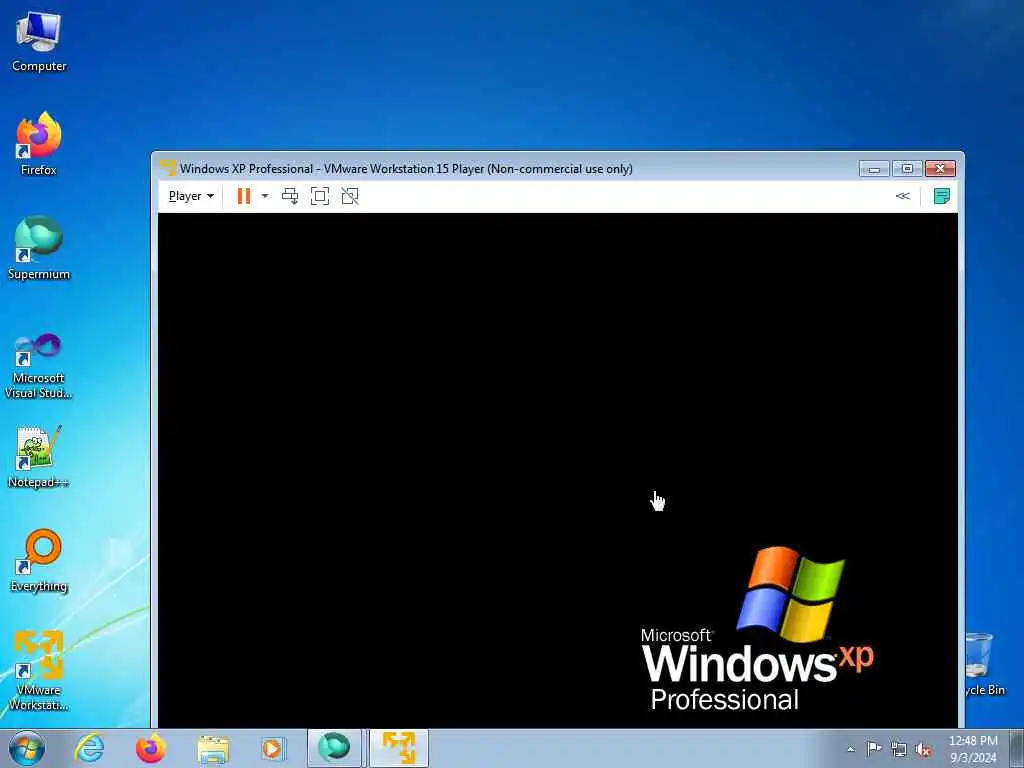Select the Supermium desktop shortcut

click(x=39, y=248)
